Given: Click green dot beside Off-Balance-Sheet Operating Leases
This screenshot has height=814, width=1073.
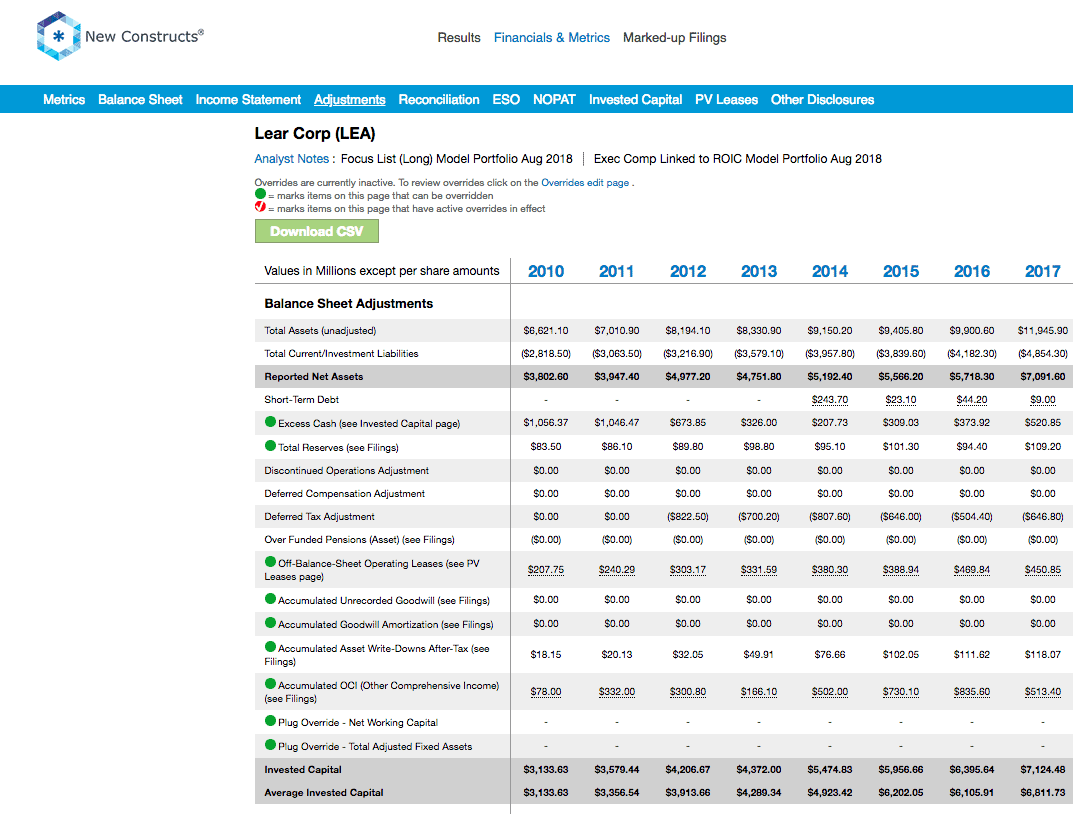Looking at the screenshot, I should point(270,562).
